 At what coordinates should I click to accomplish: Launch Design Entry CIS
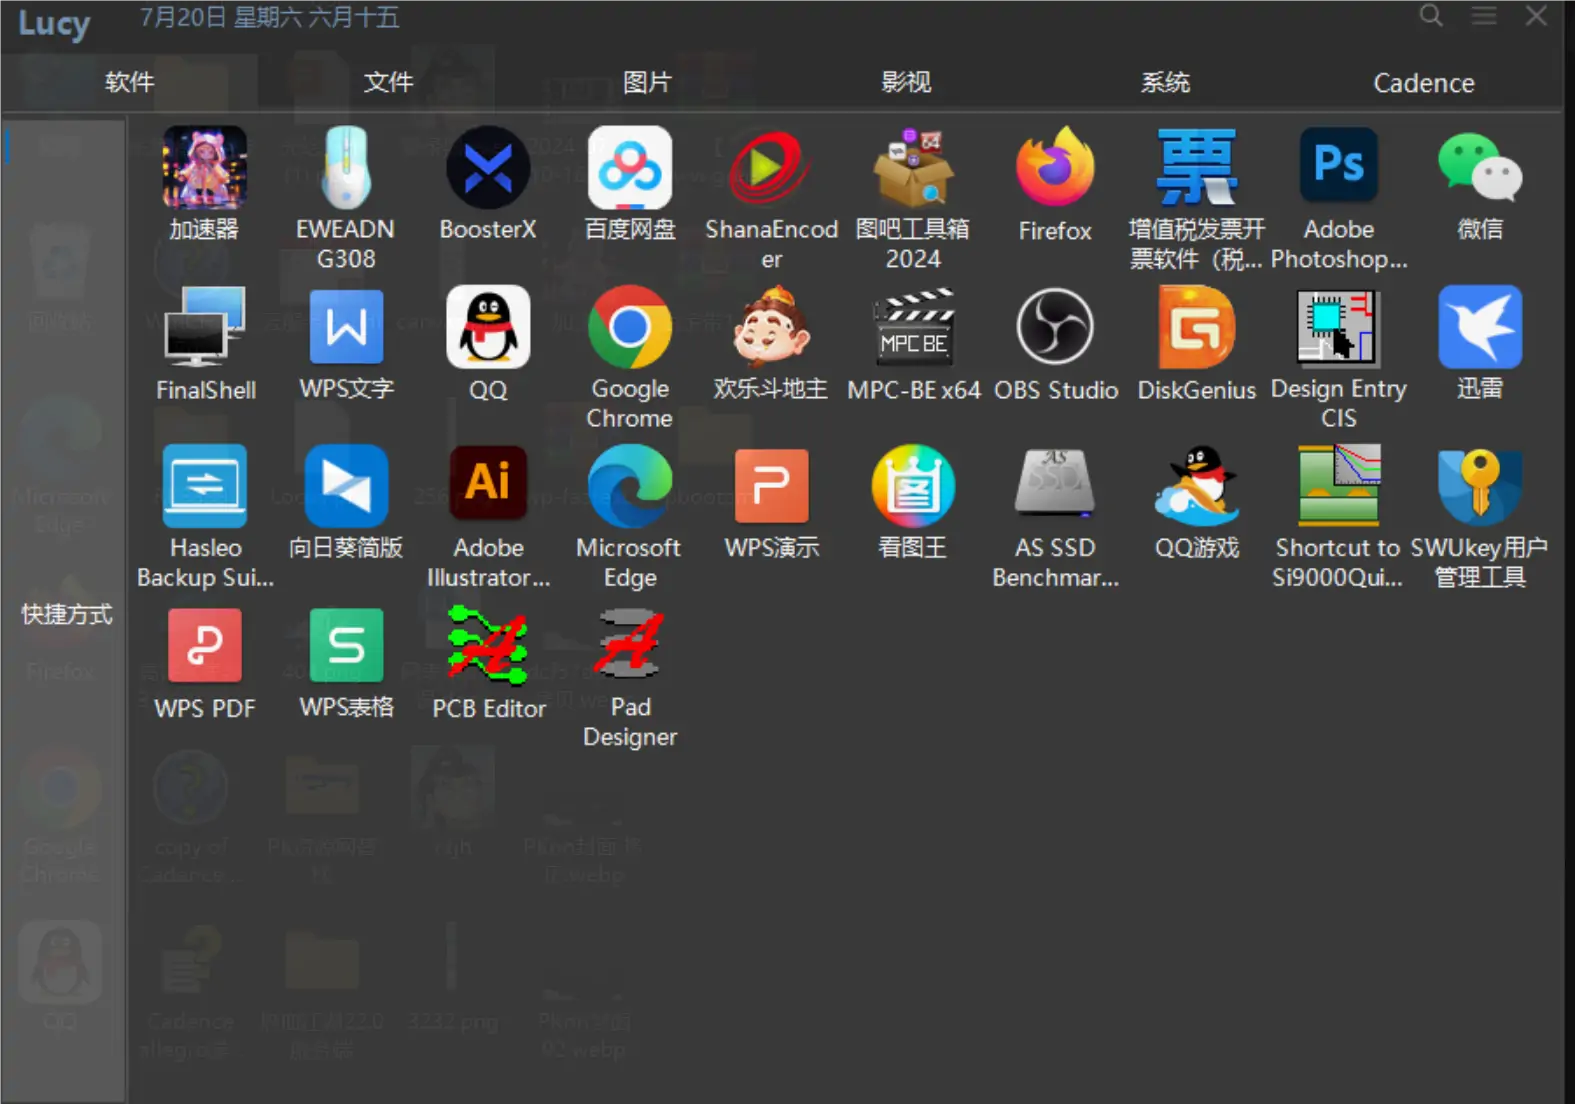[x=1339, y=327]
